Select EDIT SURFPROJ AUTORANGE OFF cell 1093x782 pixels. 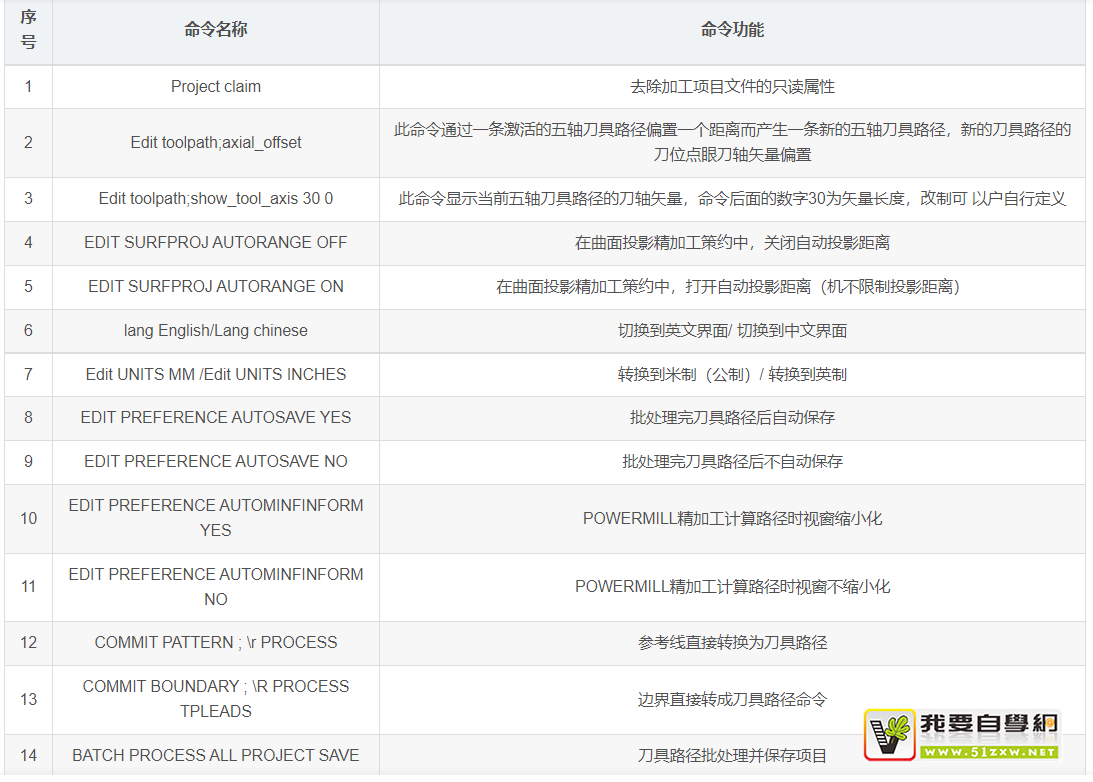[x=216, y=243]
